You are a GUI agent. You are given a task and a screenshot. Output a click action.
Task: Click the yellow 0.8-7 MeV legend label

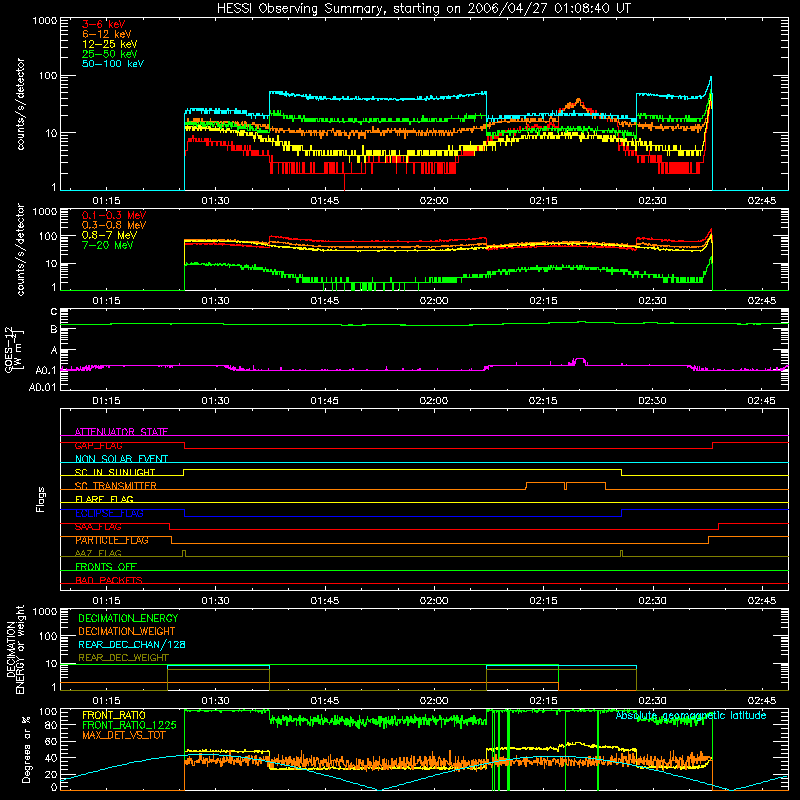(x=109, y=235)
